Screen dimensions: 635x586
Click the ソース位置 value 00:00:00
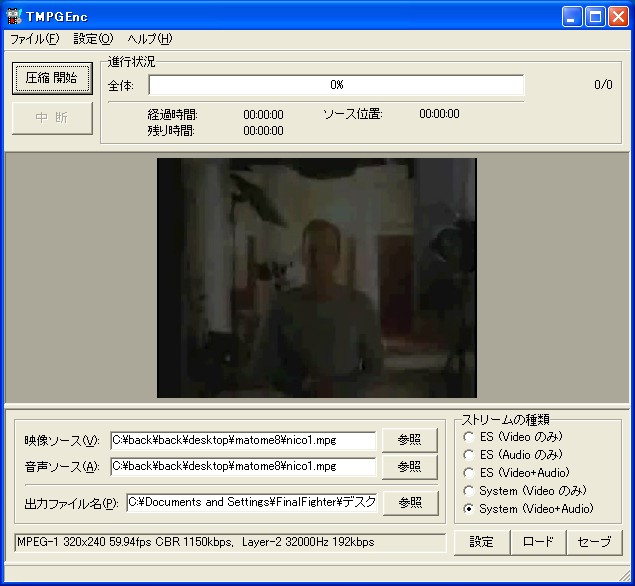(439, 114)
